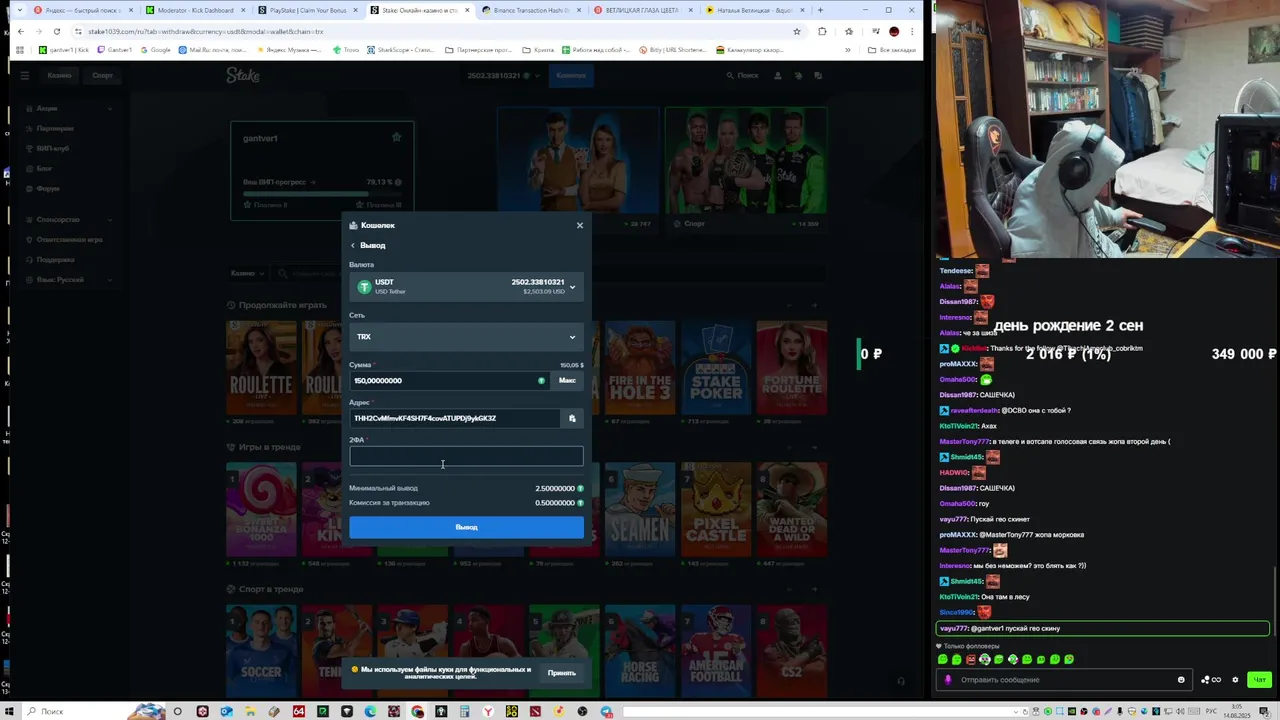The image size is (1280, 720).
Task: Send with the green Чат button
Action: coord(1259,680)
